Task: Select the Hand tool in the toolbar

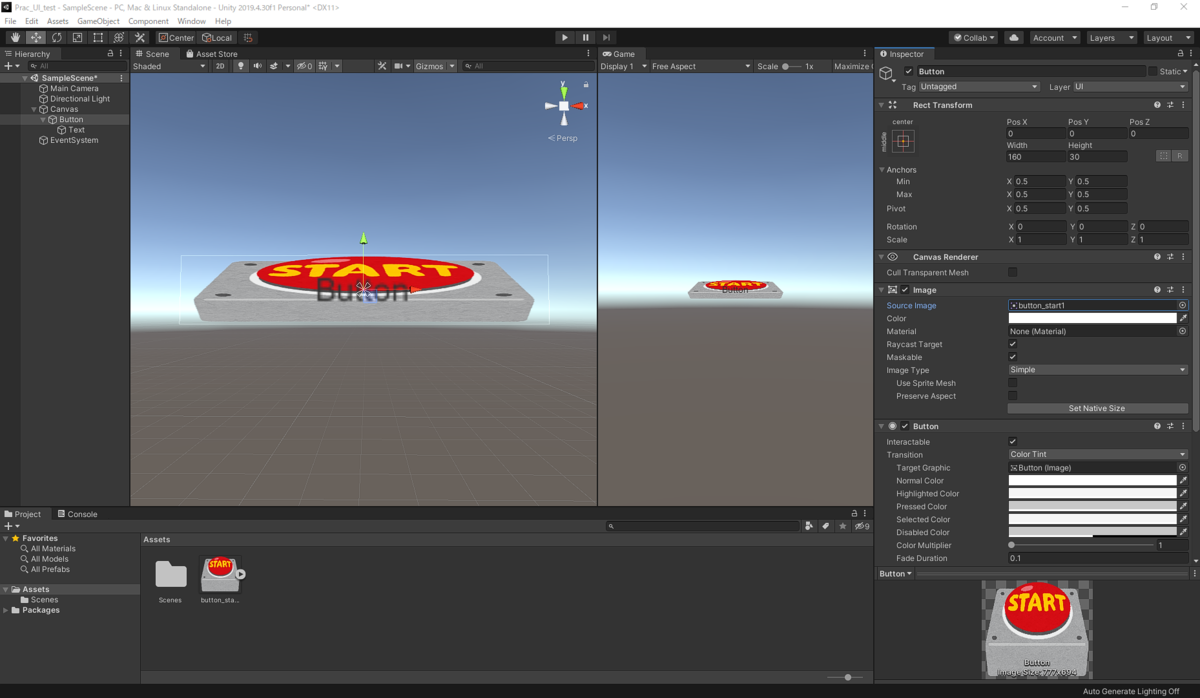Action: pyautogui.click(x=15, y=38)
